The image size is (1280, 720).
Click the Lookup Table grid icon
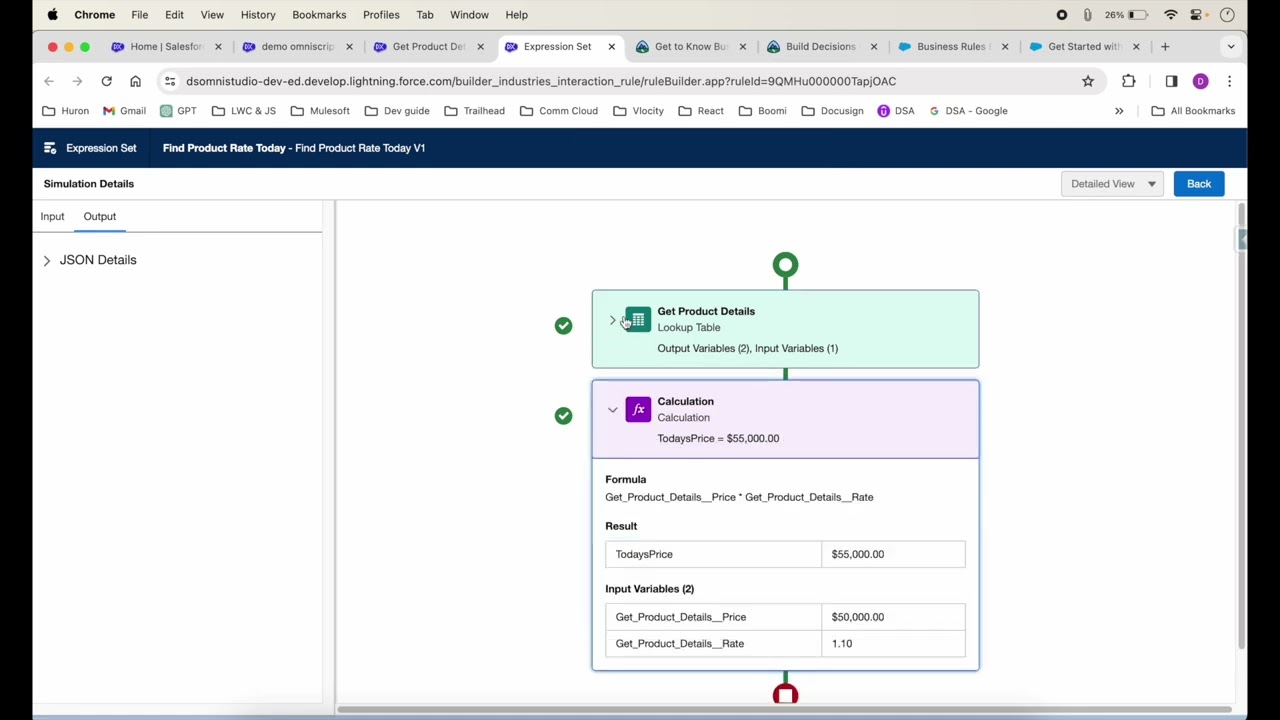(638, 320)
